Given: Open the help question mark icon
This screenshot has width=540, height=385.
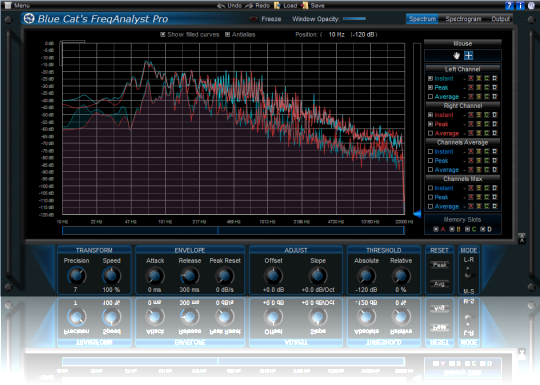Looking at the screenshot, I should point(509,6).
